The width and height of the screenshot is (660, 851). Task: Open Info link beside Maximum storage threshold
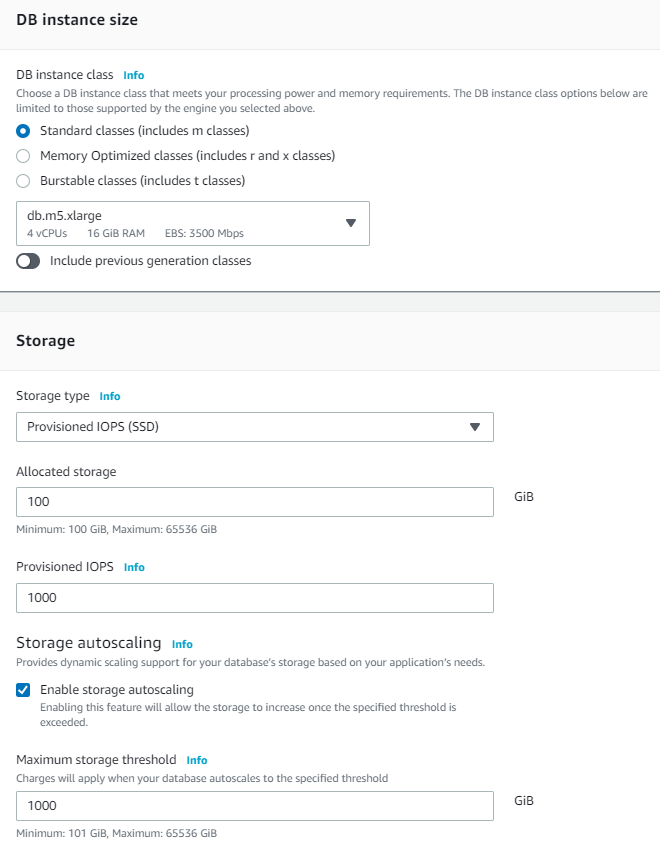point(196,760)
